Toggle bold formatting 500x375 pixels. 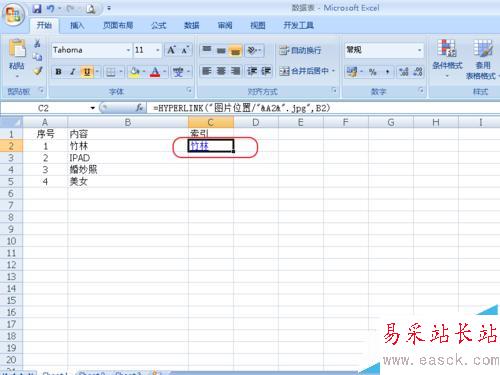[58, 72]
